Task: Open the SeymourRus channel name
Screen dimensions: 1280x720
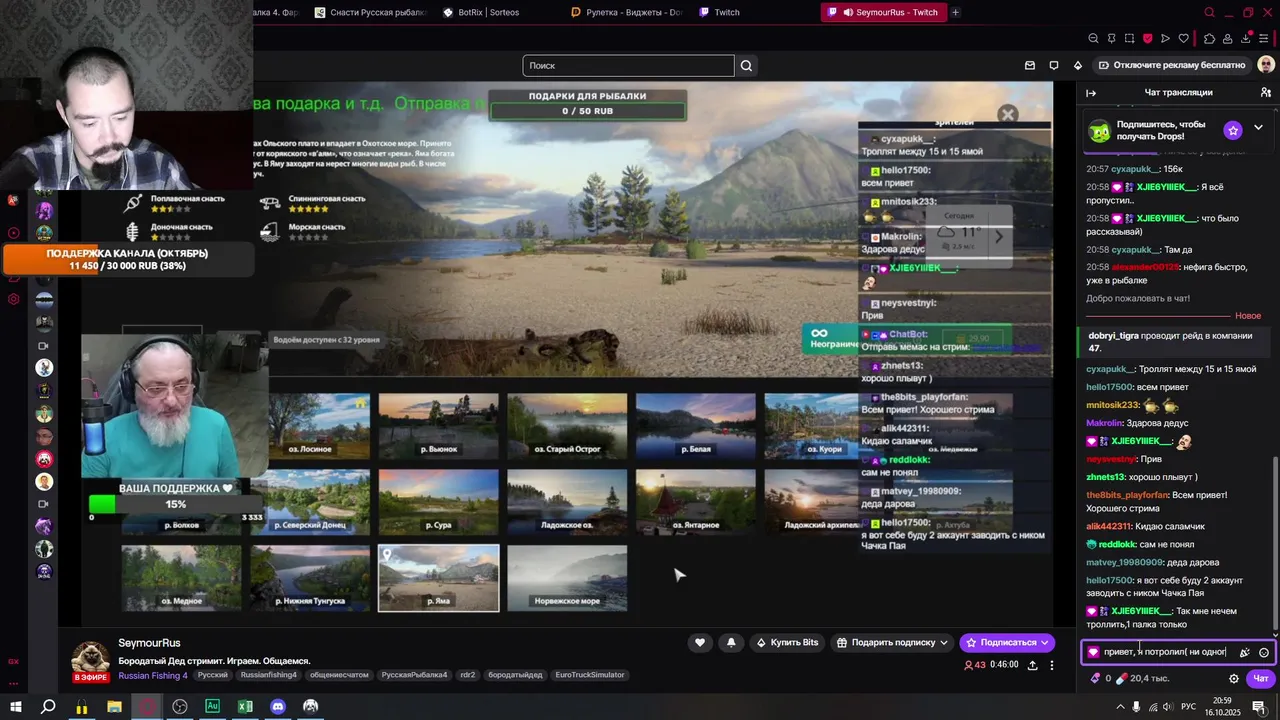Action: [x=149, y=643]
